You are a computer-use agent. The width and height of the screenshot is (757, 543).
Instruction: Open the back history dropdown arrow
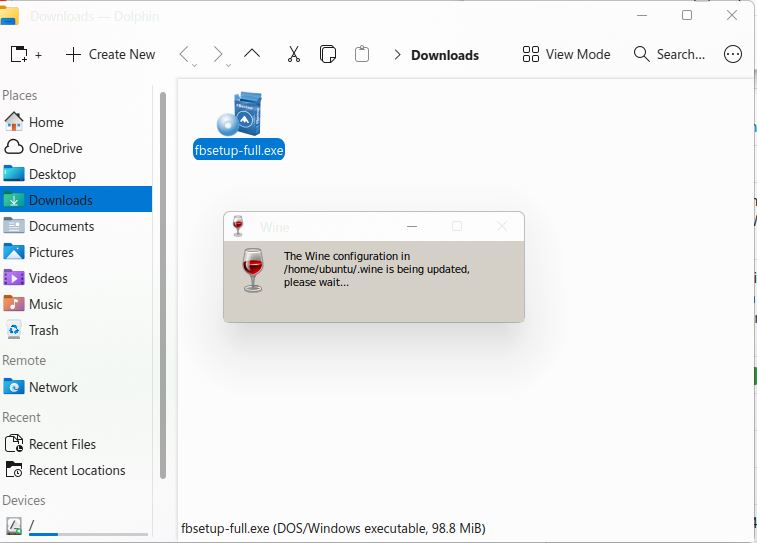coord(195,65)
